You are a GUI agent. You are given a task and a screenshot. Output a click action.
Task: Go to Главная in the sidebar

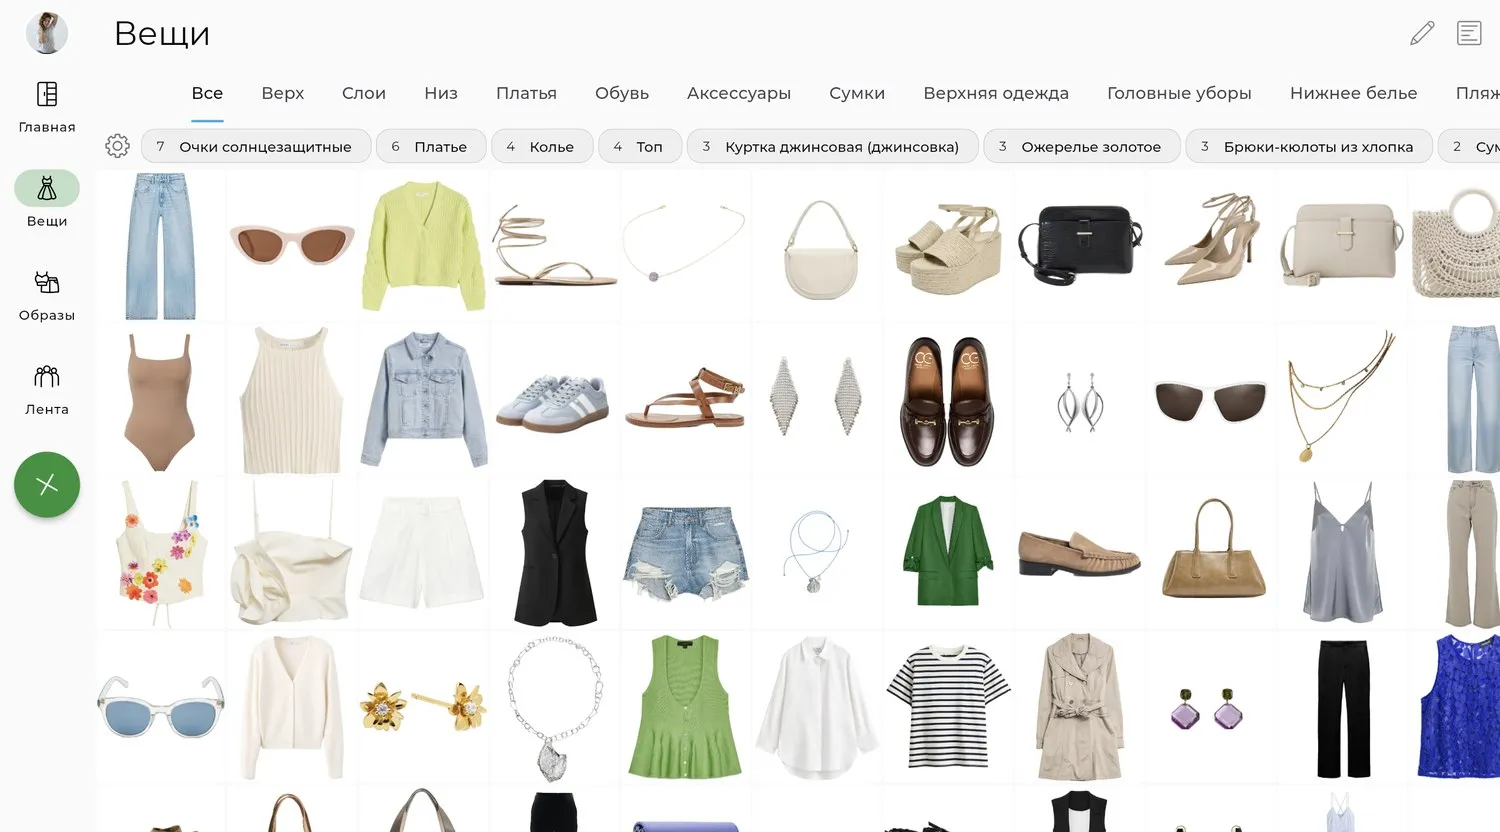point(47,107)
